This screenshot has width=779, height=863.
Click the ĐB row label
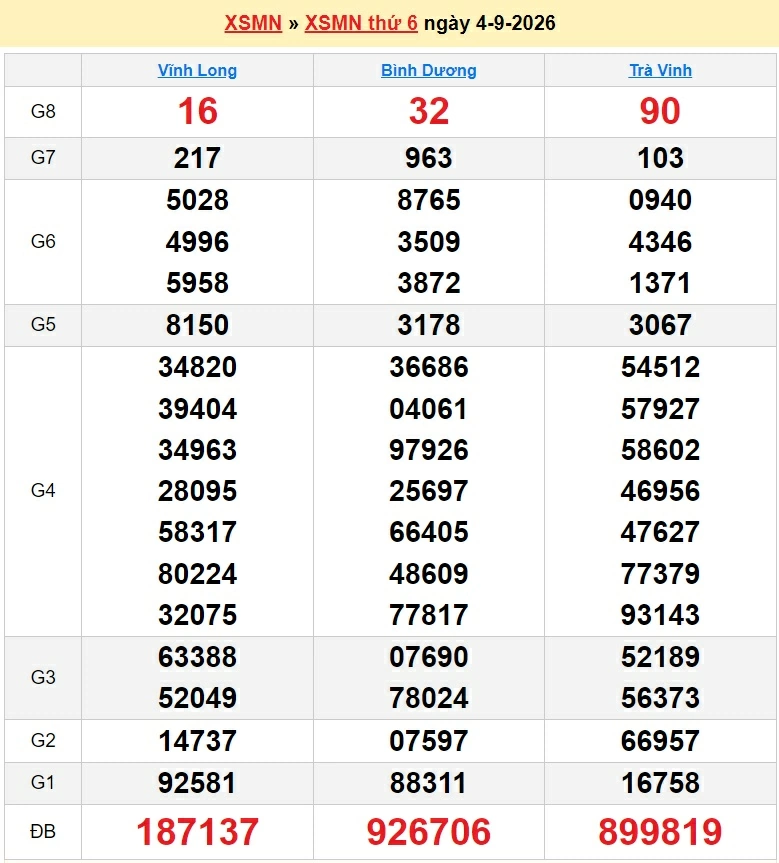click(x=43, y=831)
